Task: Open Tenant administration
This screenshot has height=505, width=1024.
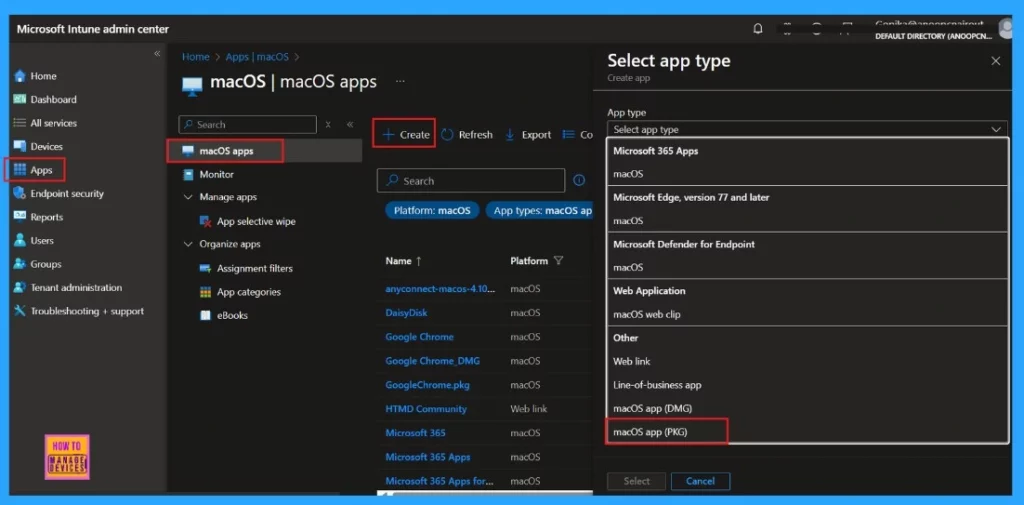Action: [68, 287]
